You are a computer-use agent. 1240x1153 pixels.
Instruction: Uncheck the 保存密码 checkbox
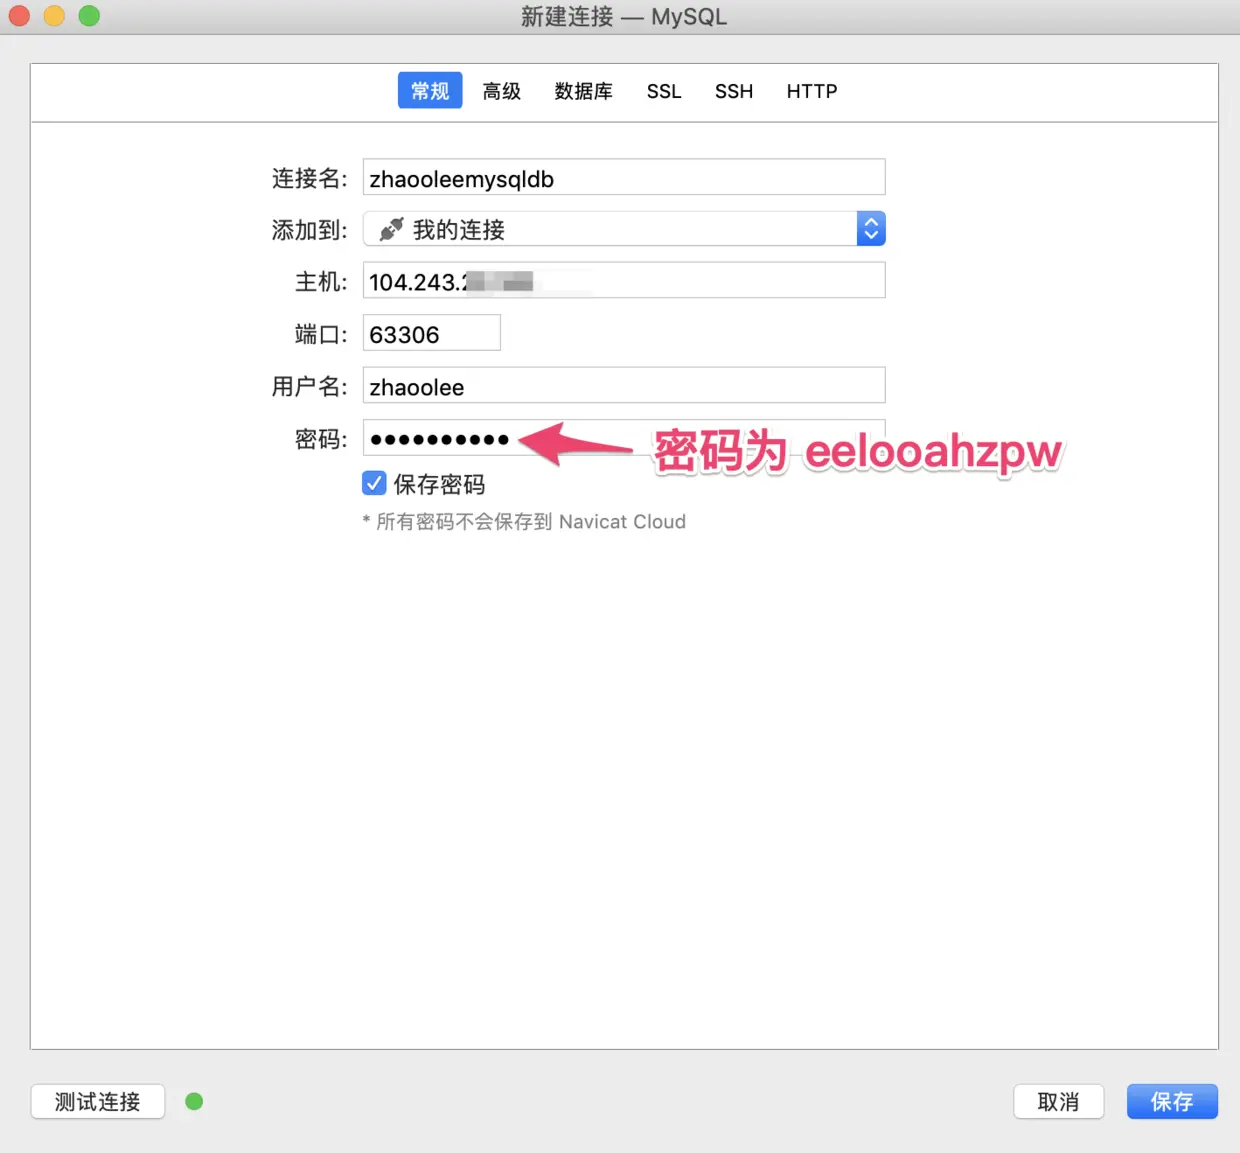click(374, 484)
